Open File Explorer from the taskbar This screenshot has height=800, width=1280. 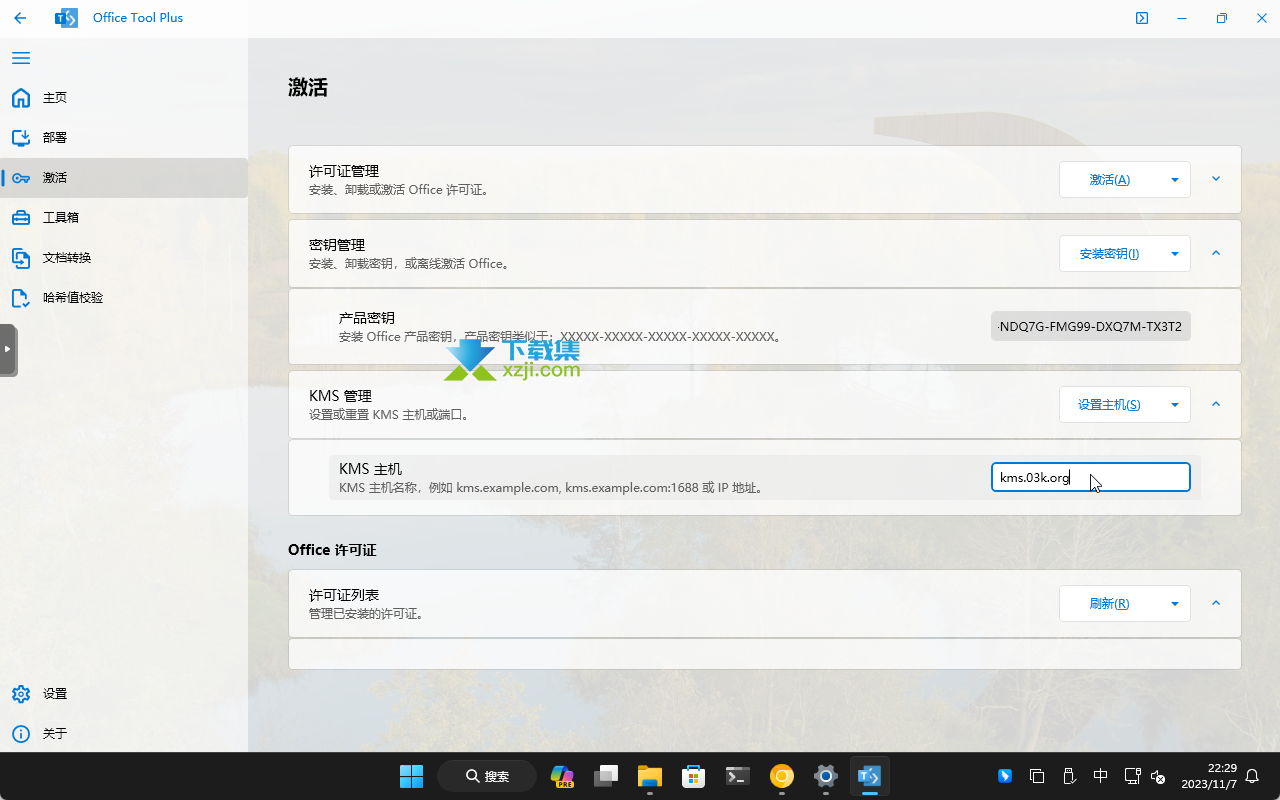[x=650, y=776]
